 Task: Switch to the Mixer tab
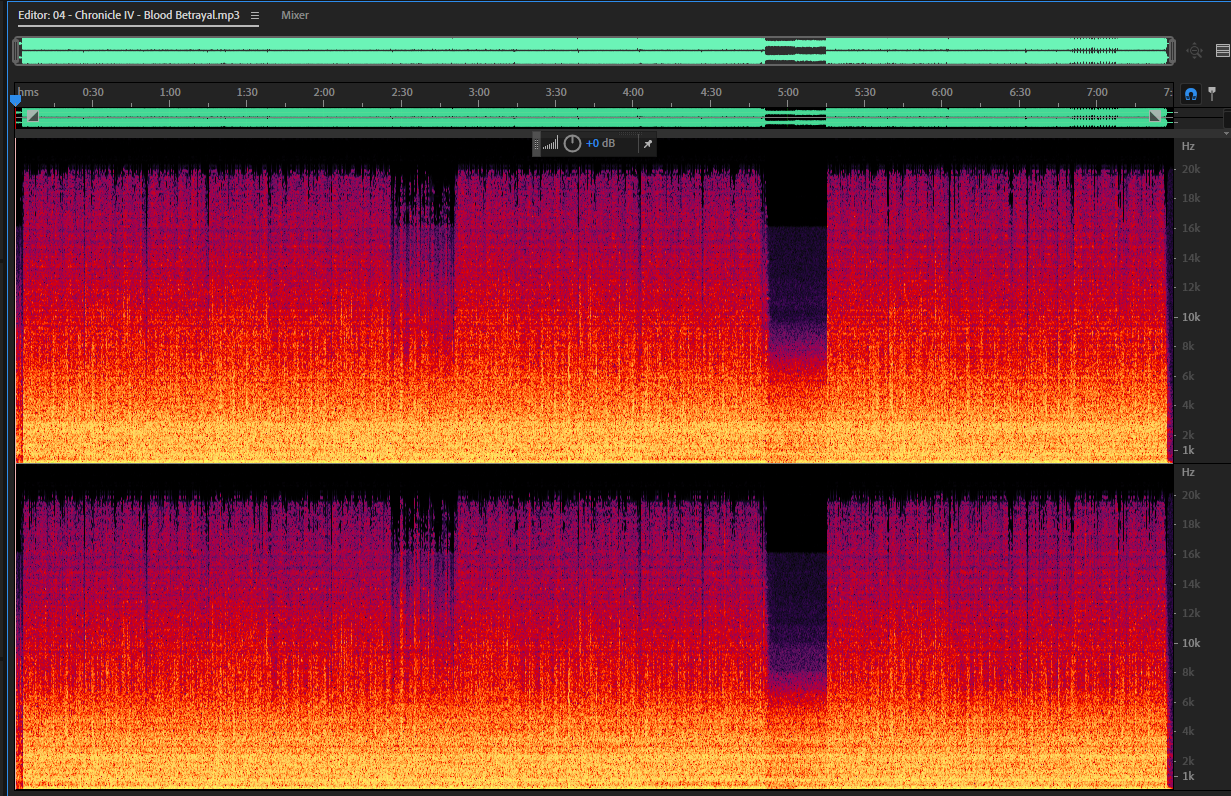pos(295,16)
